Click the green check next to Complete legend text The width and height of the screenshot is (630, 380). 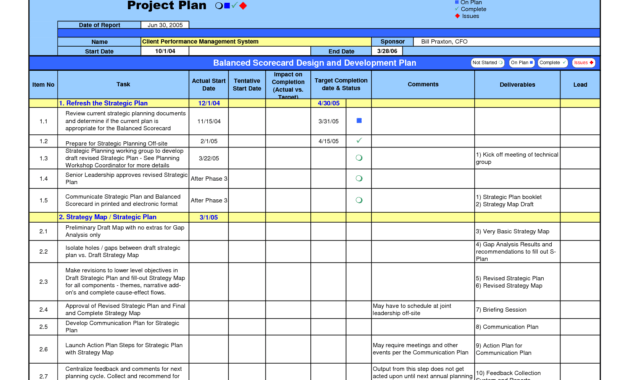[x=457, y=9]
